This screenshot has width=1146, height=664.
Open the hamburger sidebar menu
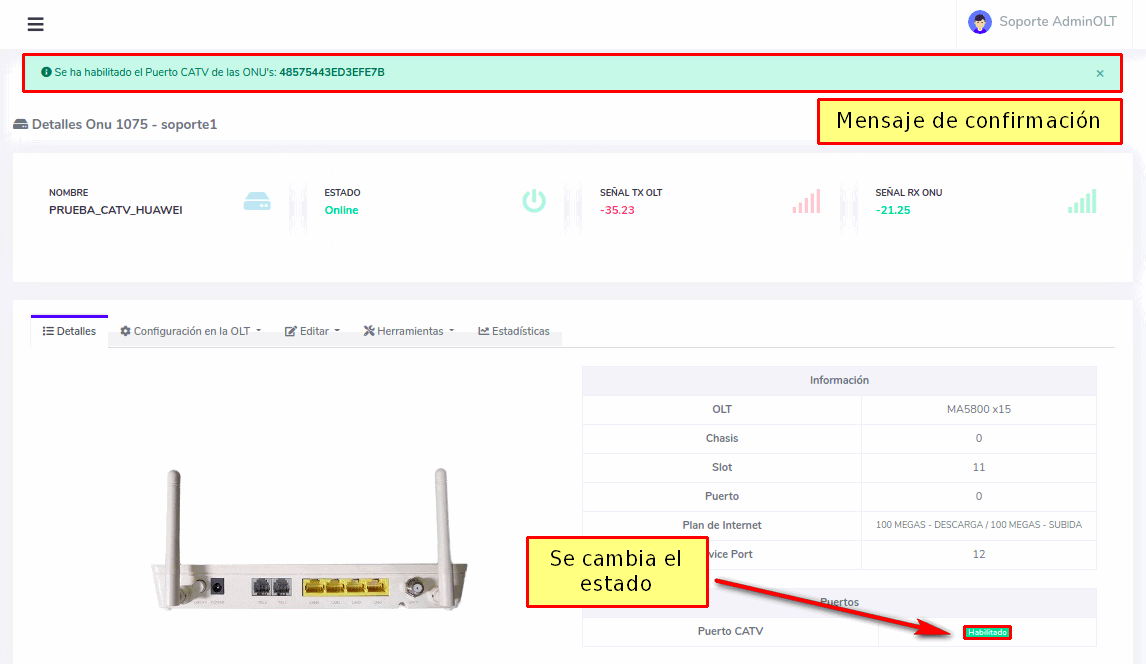tap(35, 25)
